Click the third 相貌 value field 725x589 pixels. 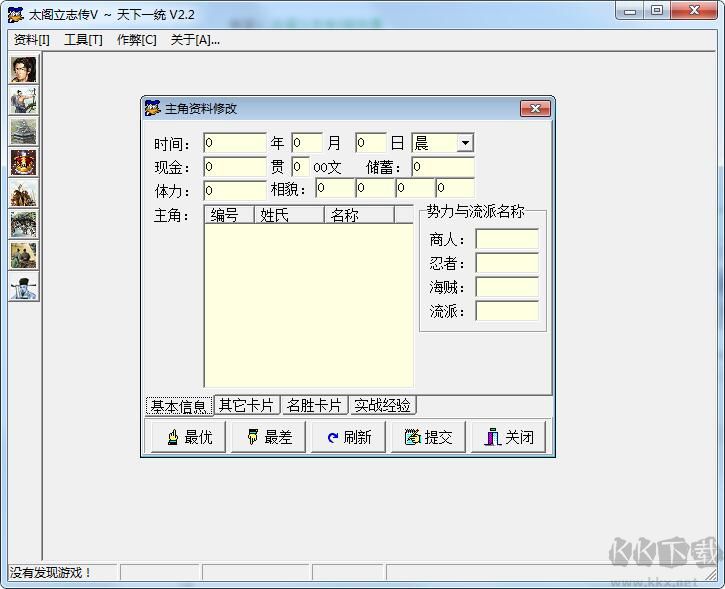click(415, 188)
